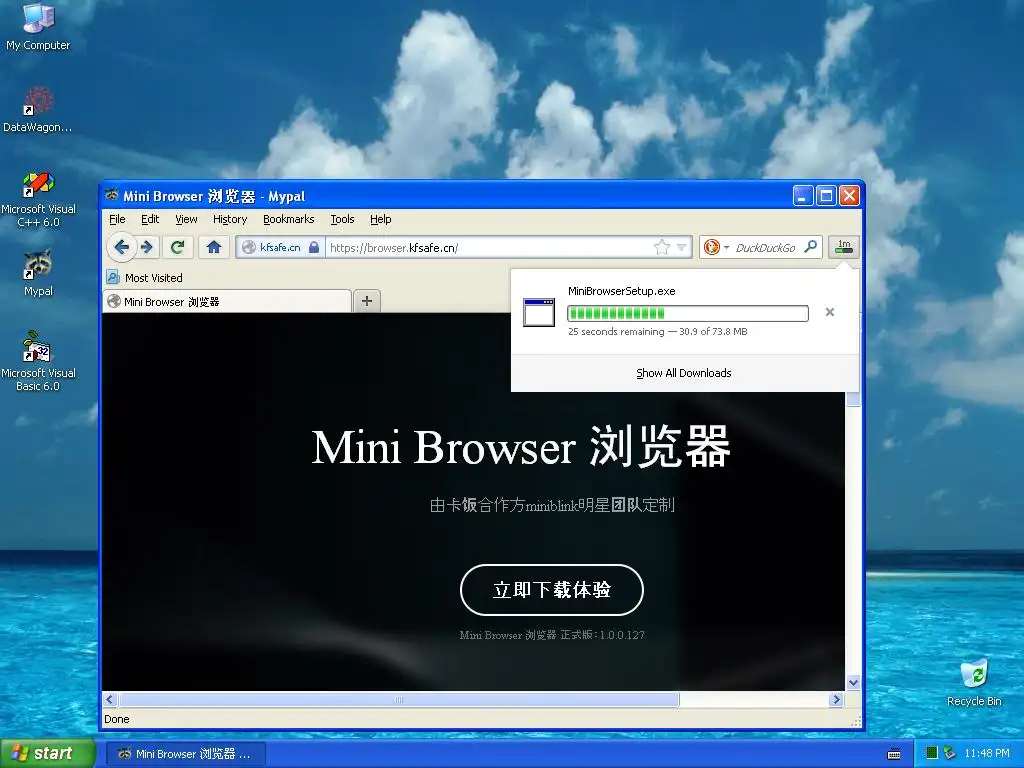Image resolution: width=1024 pixels, height=768 pixels.
Task: Open the File menu
Action: 117,219
